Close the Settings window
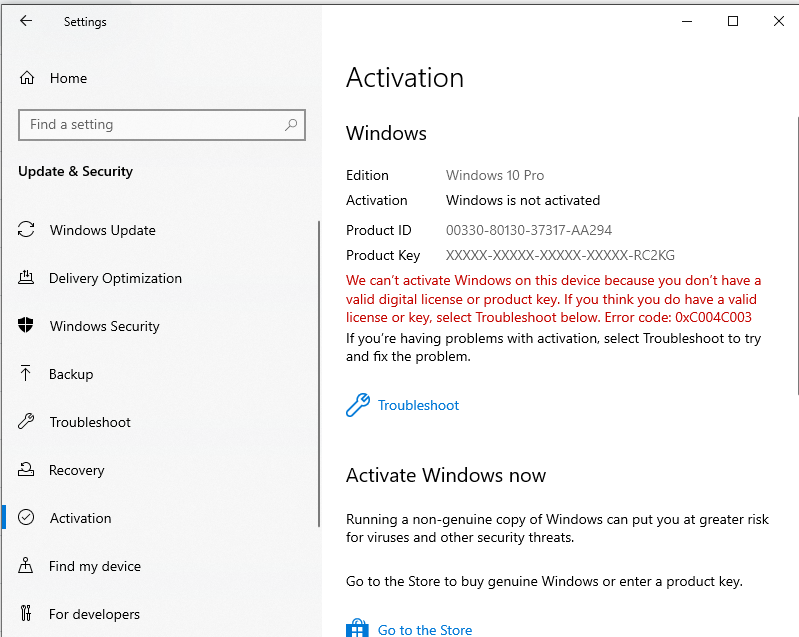Screen dimensions: 799x637 tap(778, 21)
